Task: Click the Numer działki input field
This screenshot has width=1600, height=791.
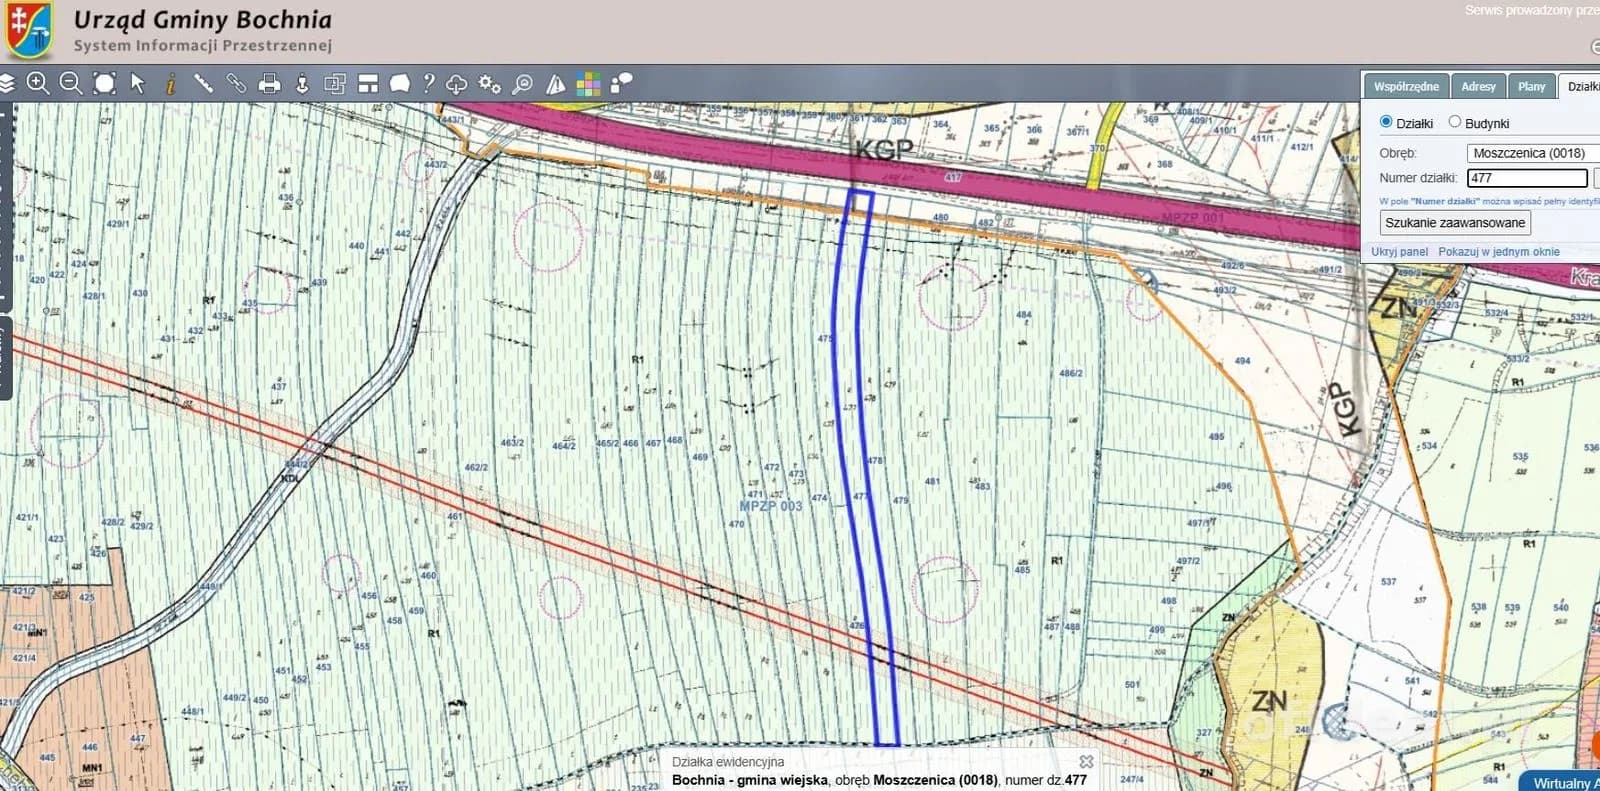Action: point(1527,178)
